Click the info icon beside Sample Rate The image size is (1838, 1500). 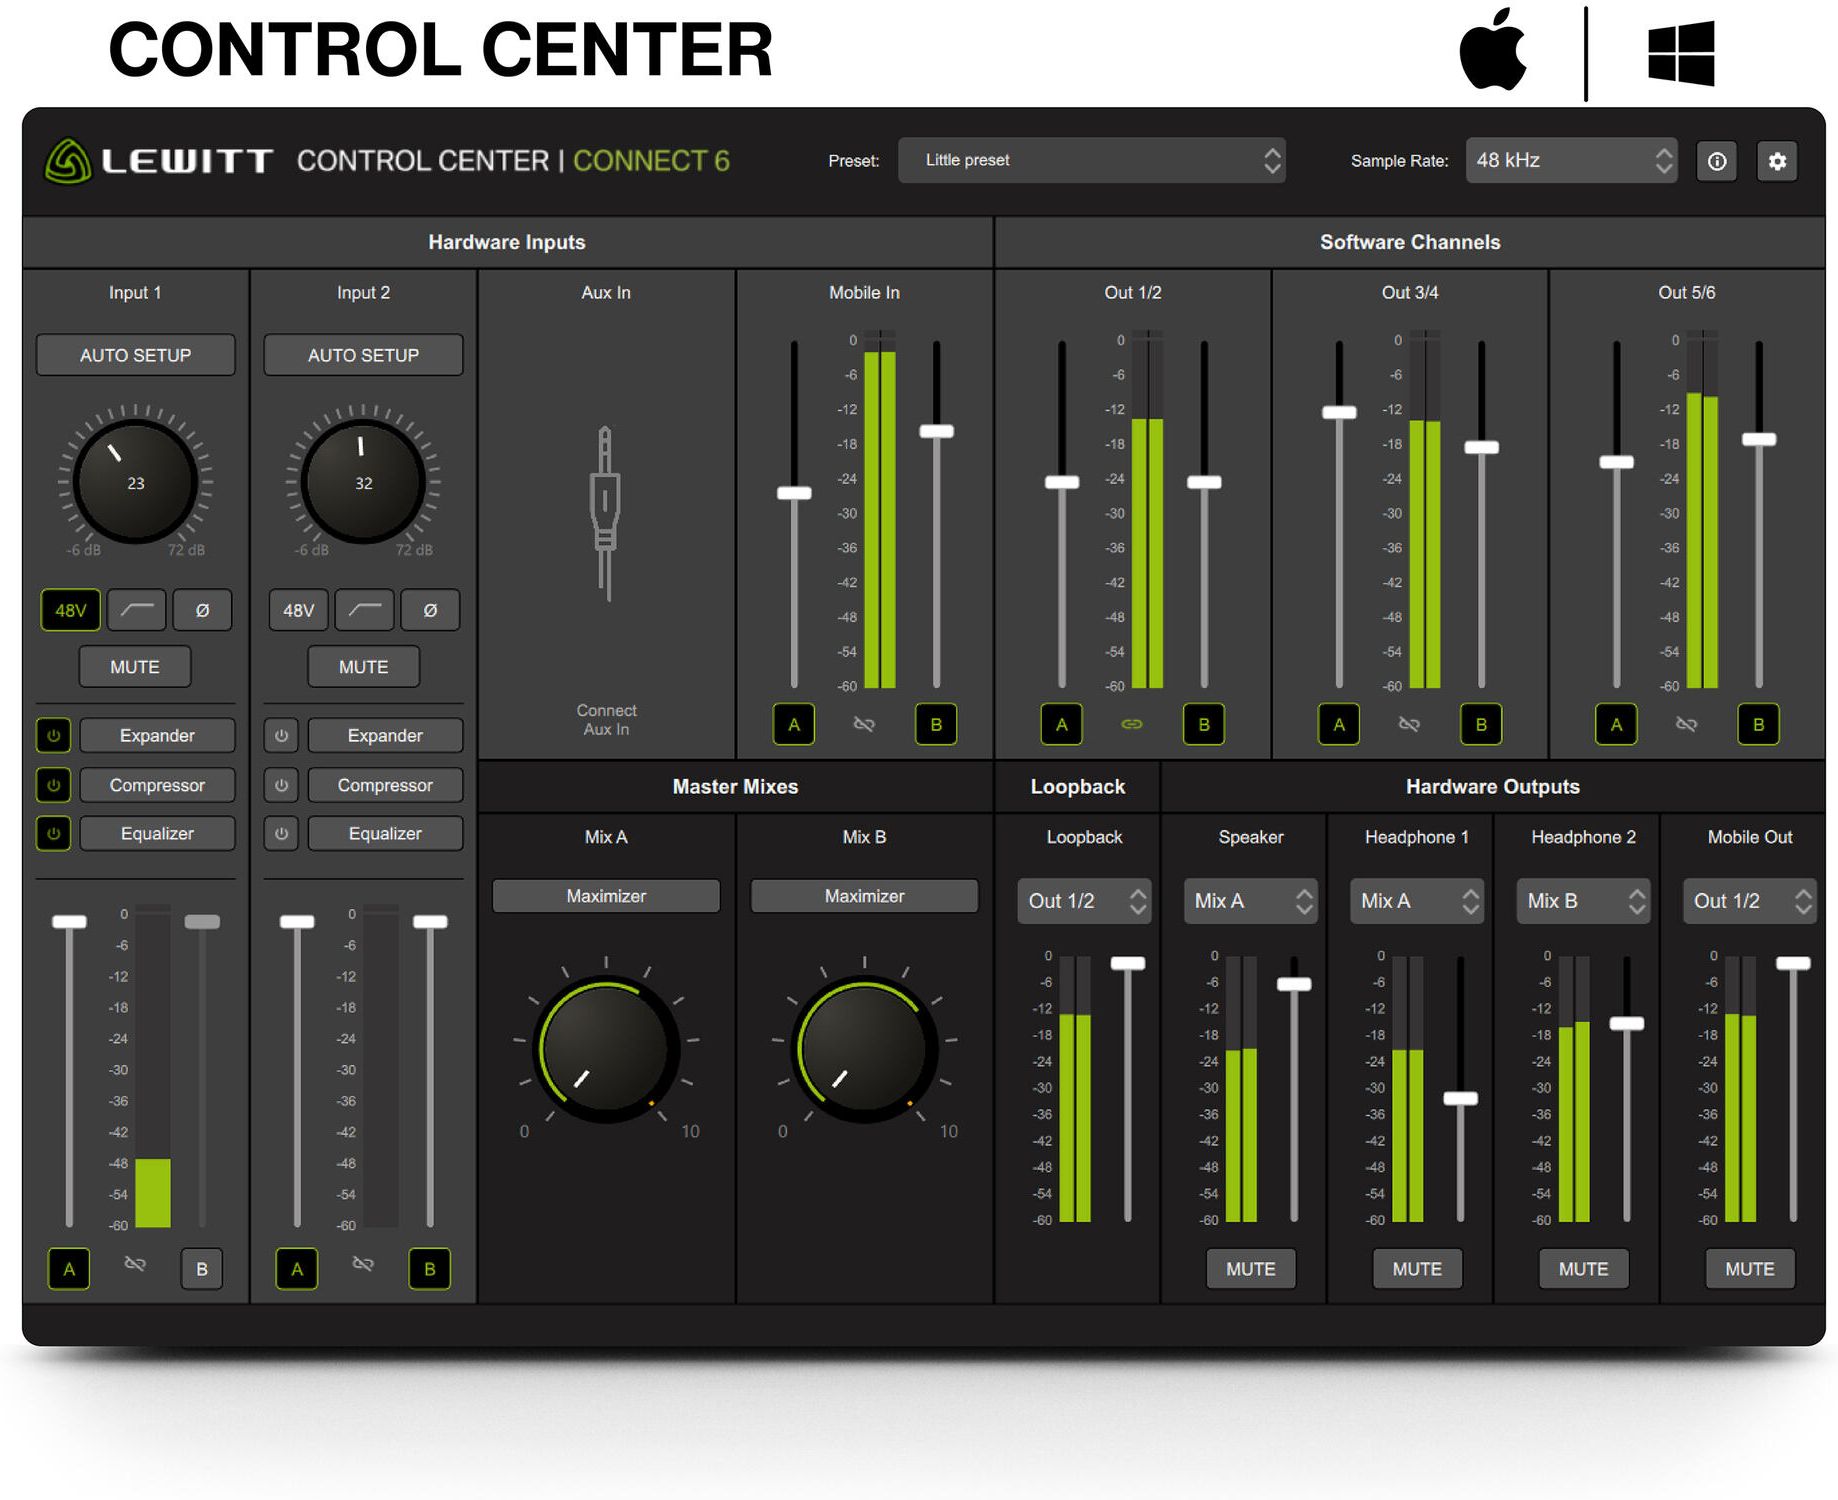(1717, 161)
